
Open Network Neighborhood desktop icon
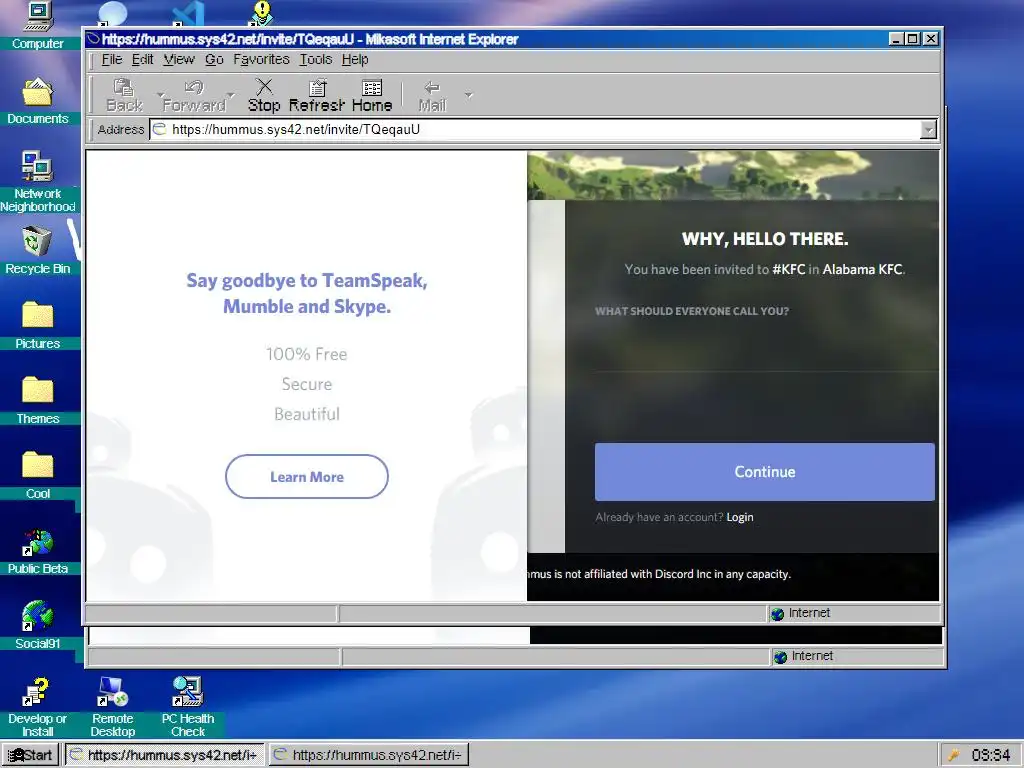click(x=38, y=182)
